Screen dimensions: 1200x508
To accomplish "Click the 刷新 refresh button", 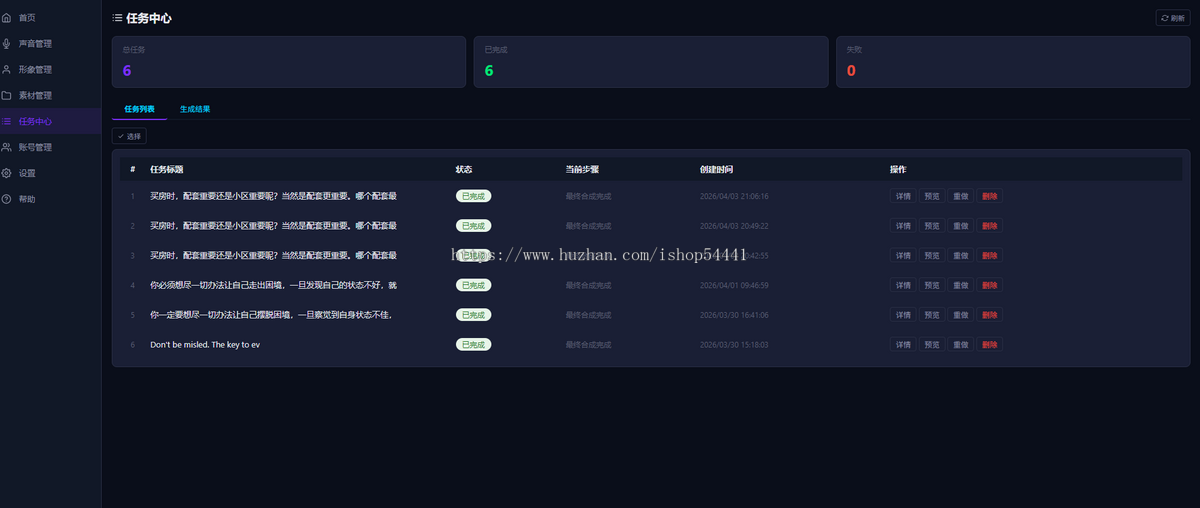I will tap(1173, 18).
